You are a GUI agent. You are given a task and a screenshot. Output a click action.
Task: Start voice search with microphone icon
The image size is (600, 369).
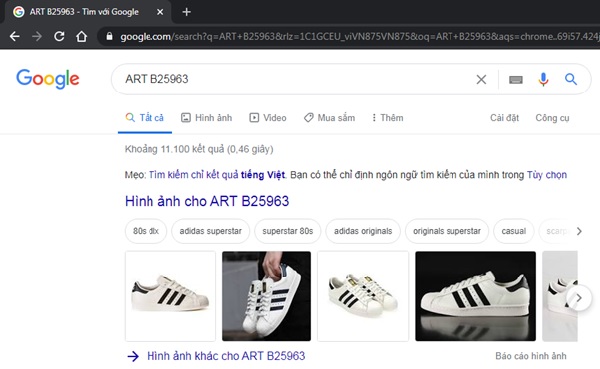pyautogui.click(x=543, y=79)
